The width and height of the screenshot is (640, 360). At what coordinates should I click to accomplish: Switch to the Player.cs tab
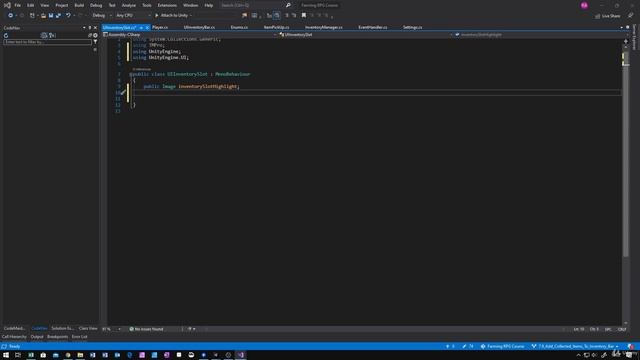coord(160,27)
